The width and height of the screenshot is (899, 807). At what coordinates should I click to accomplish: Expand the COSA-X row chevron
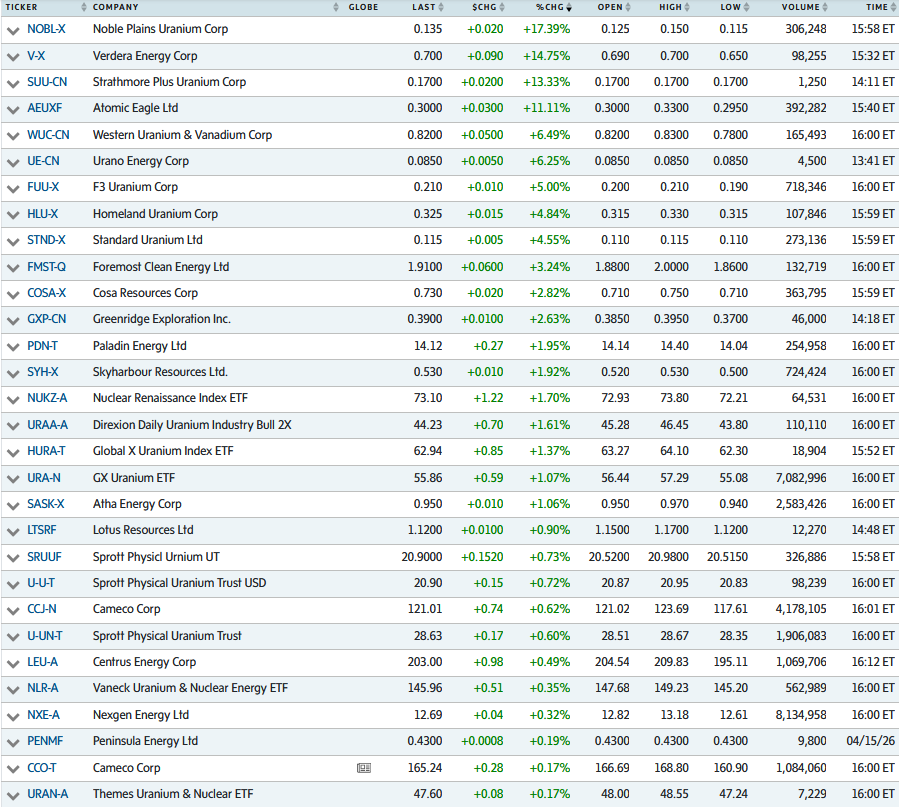13,294
